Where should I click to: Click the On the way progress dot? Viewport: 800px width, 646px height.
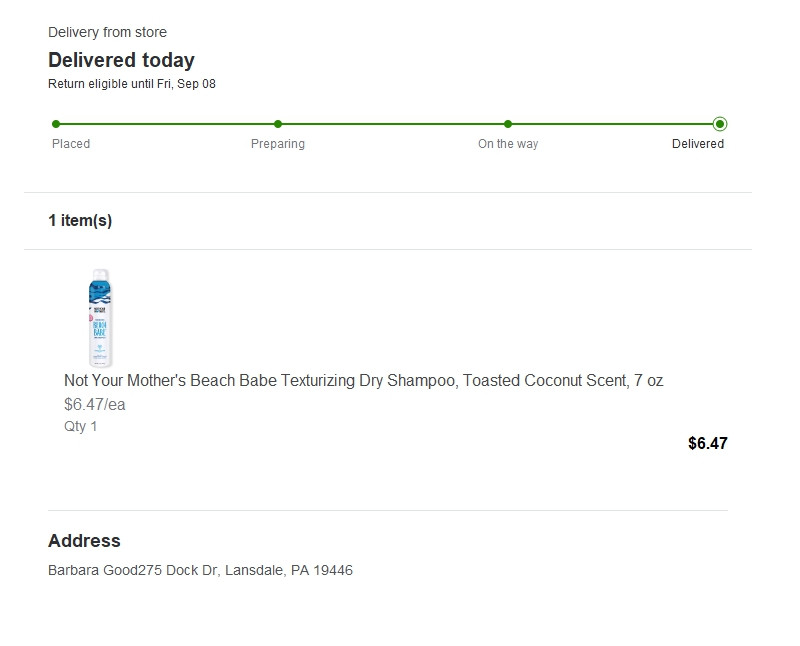[508, 124]
